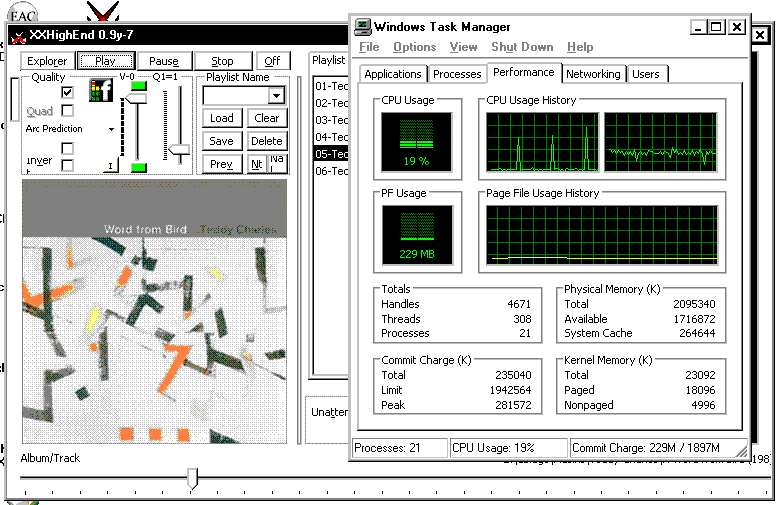Click the Off button
Viewport: 779px width, 505px height.
pos(272,61)
